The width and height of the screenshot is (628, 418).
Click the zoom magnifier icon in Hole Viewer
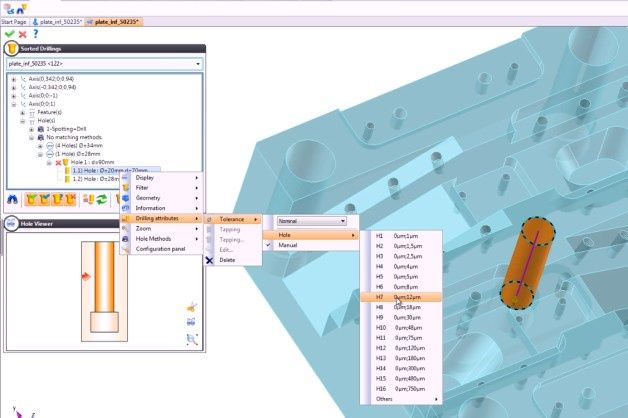click(x=192, y=340)
